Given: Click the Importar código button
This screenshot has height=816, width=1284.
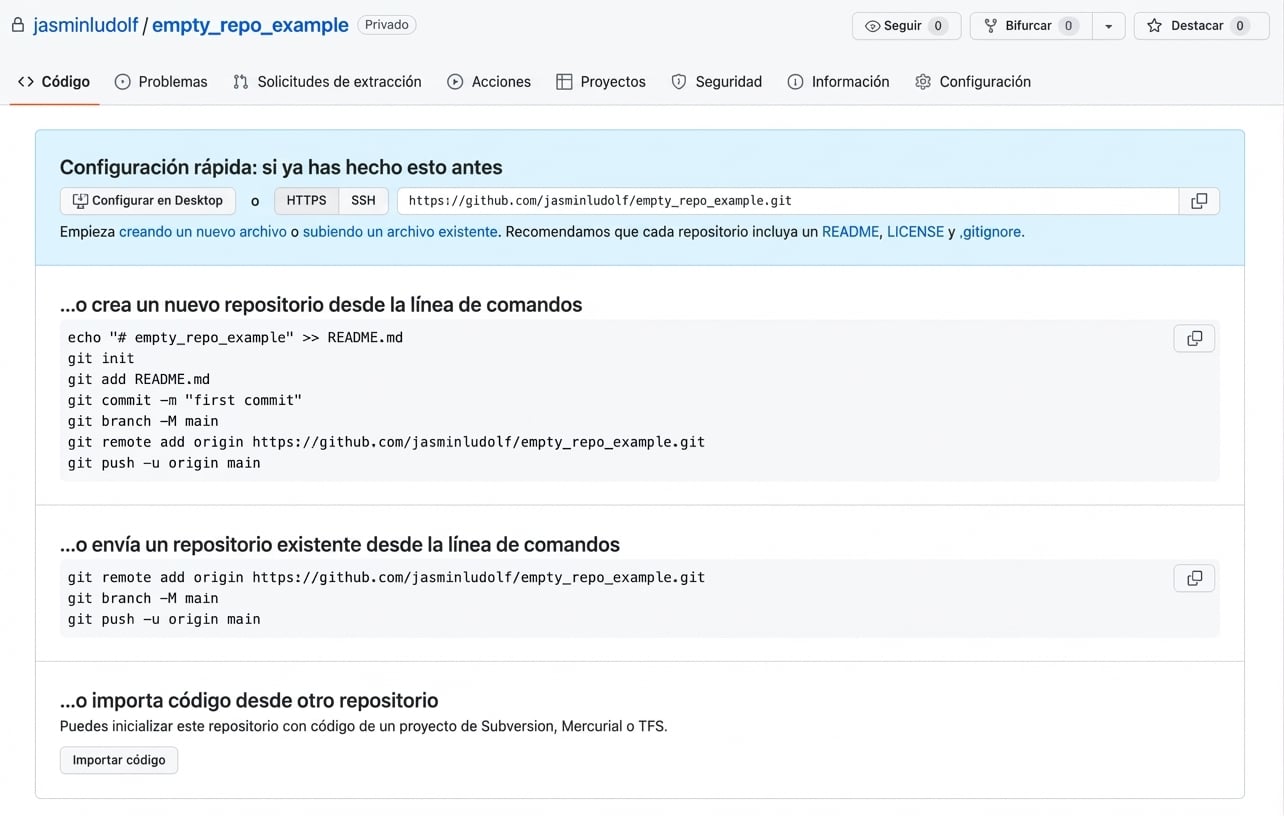Looking at the screenshot, I should pos(119,760).
